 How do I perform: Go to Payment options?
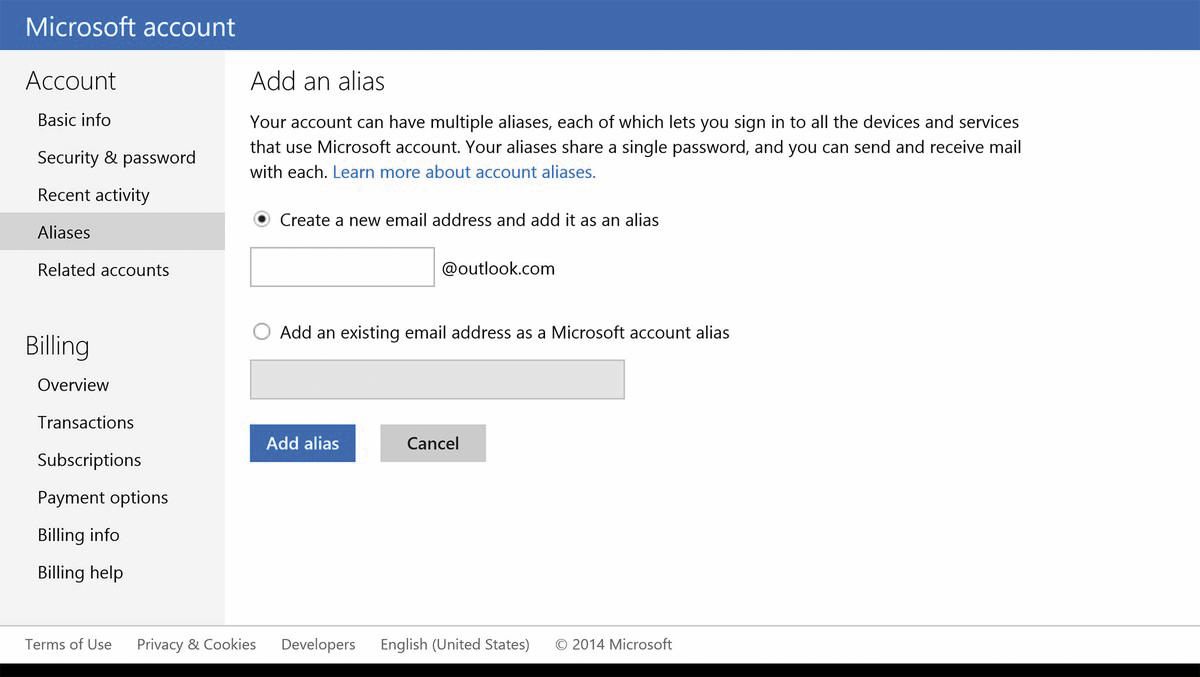click(102, 497)
